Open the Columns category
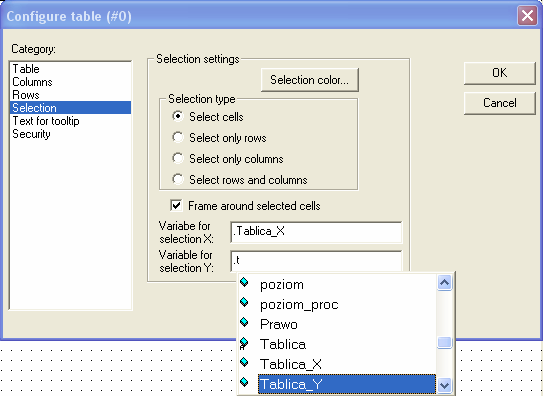 (x=32, y=82)
